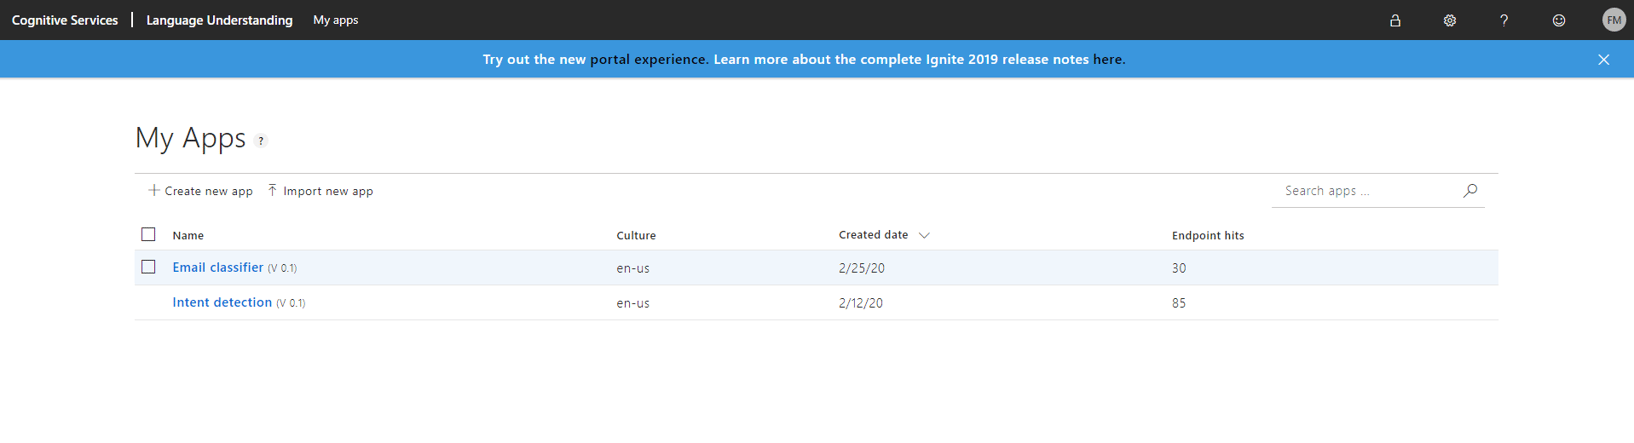1634x443 pixels.
Task: Click the search magnifier icon
Action: pos(1470,190)
